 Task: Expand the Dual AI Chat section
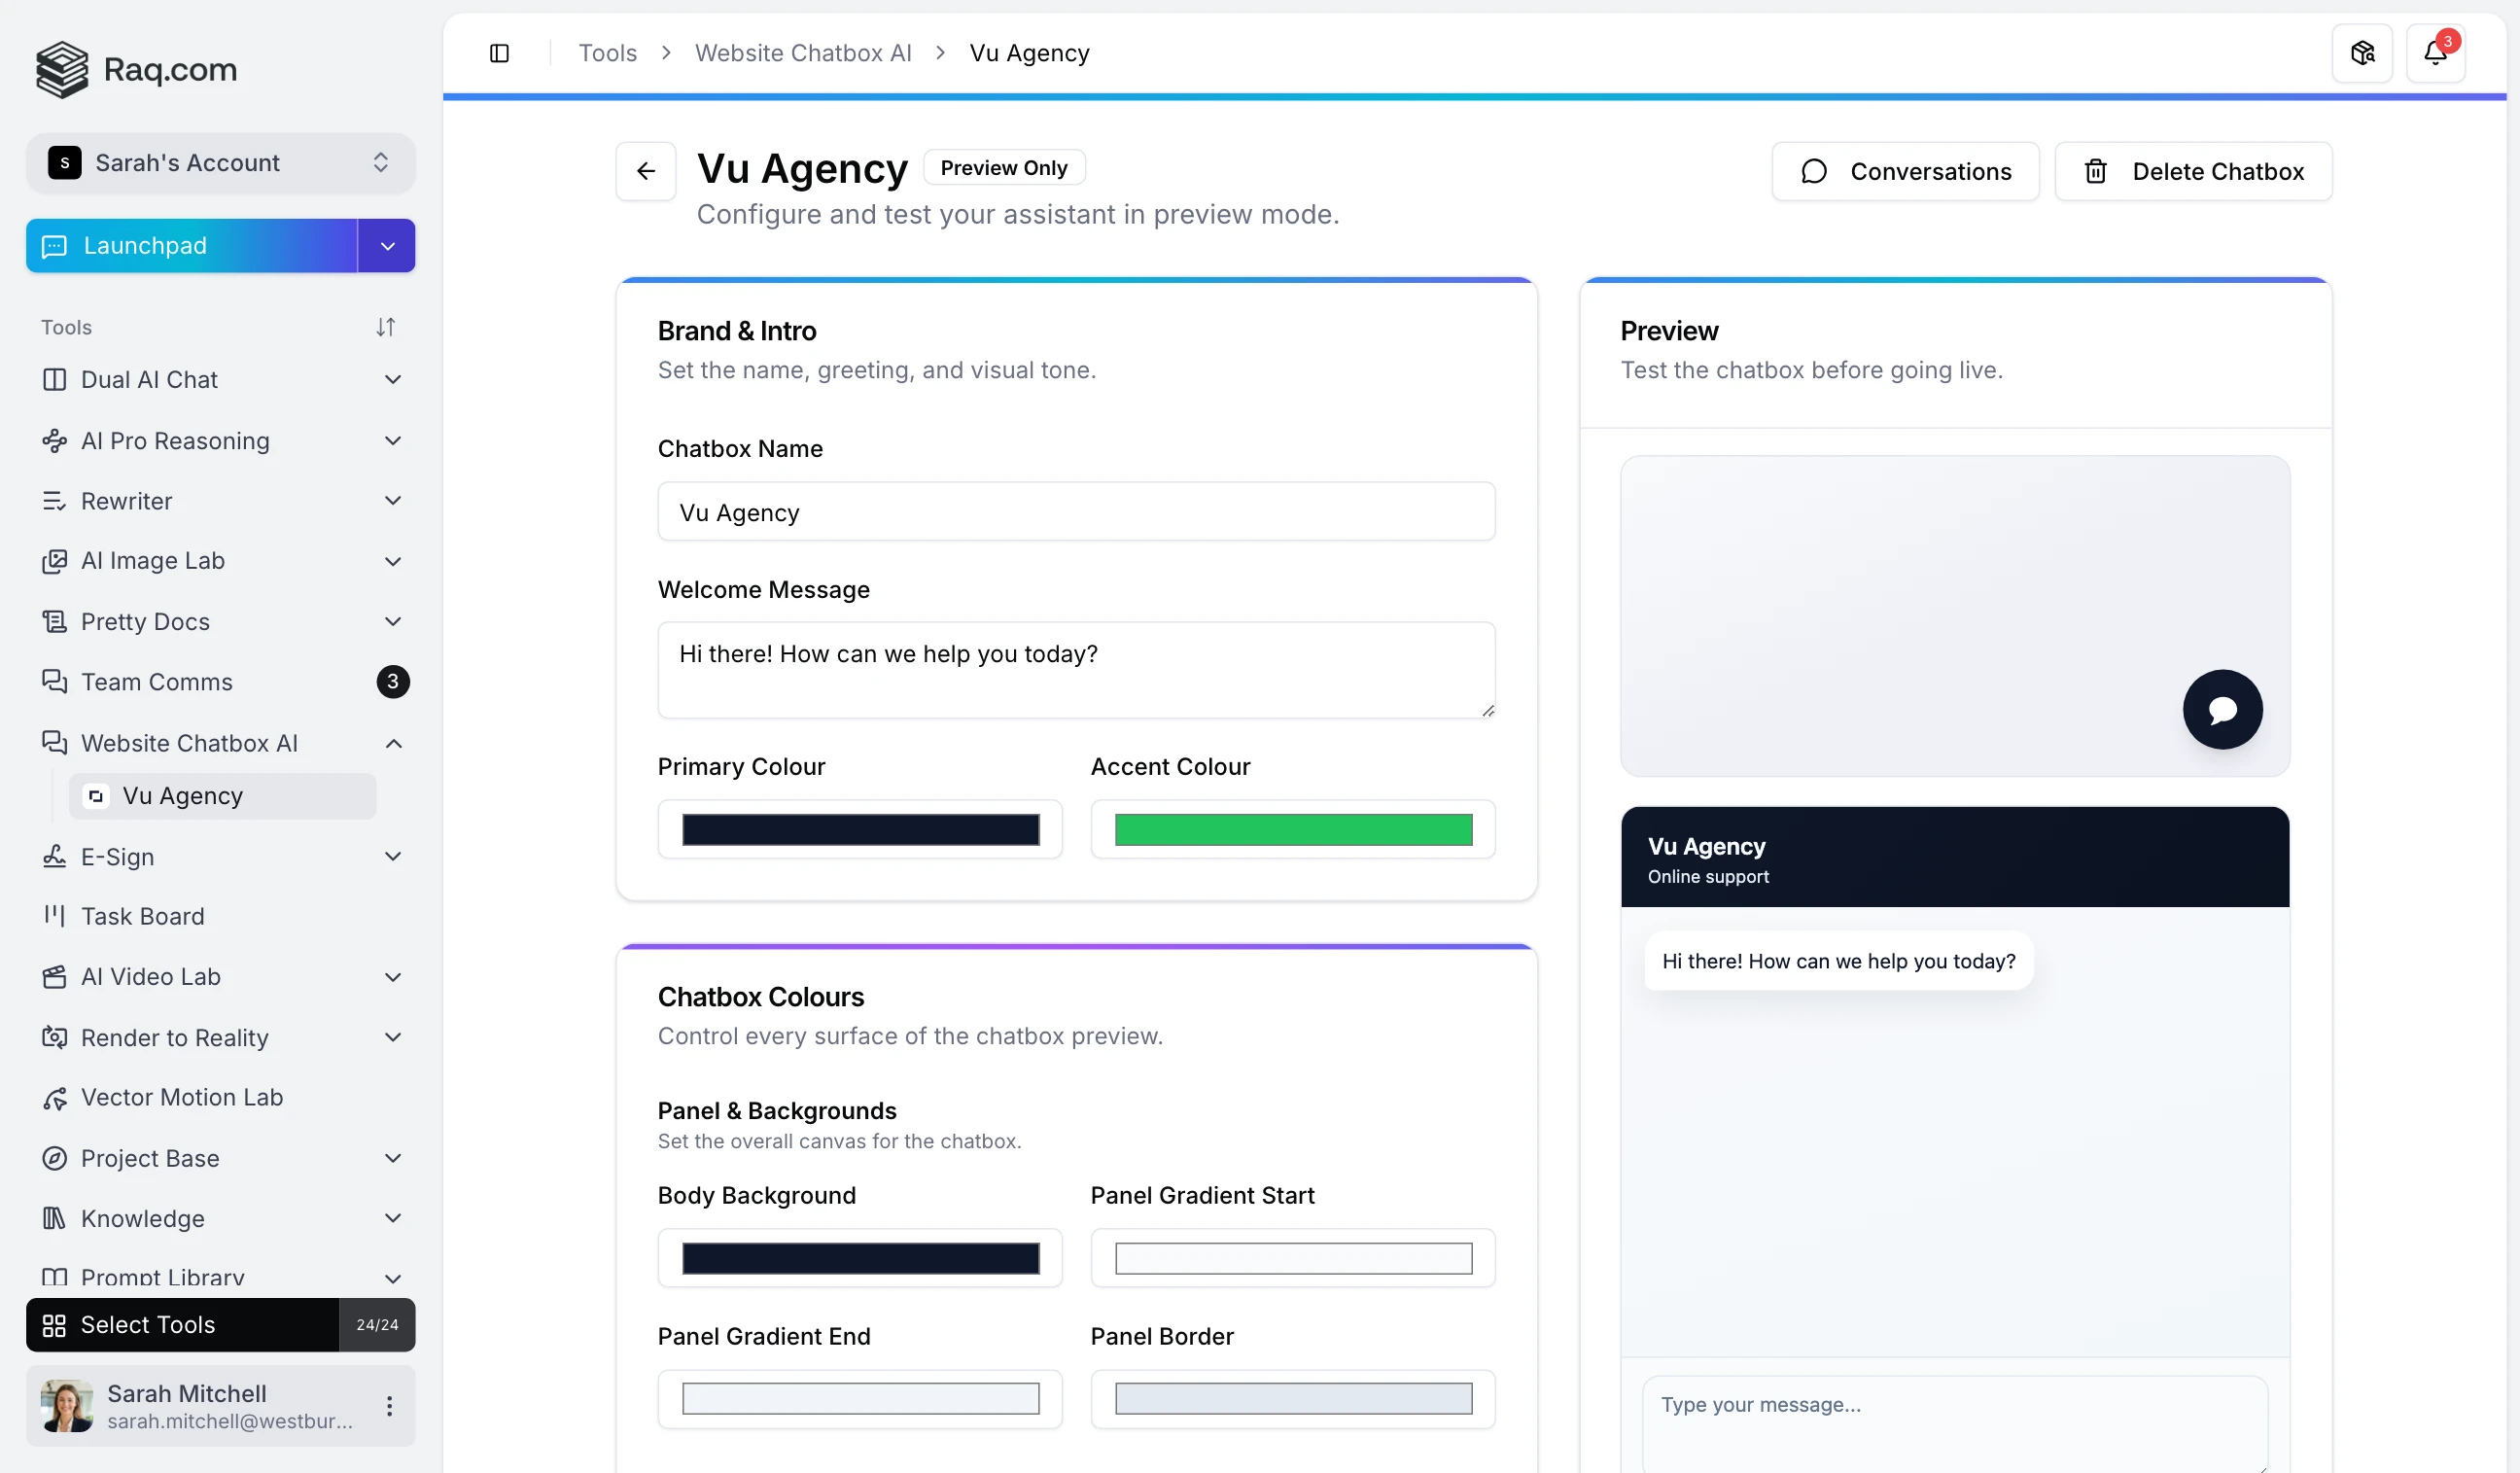(393, 380)
